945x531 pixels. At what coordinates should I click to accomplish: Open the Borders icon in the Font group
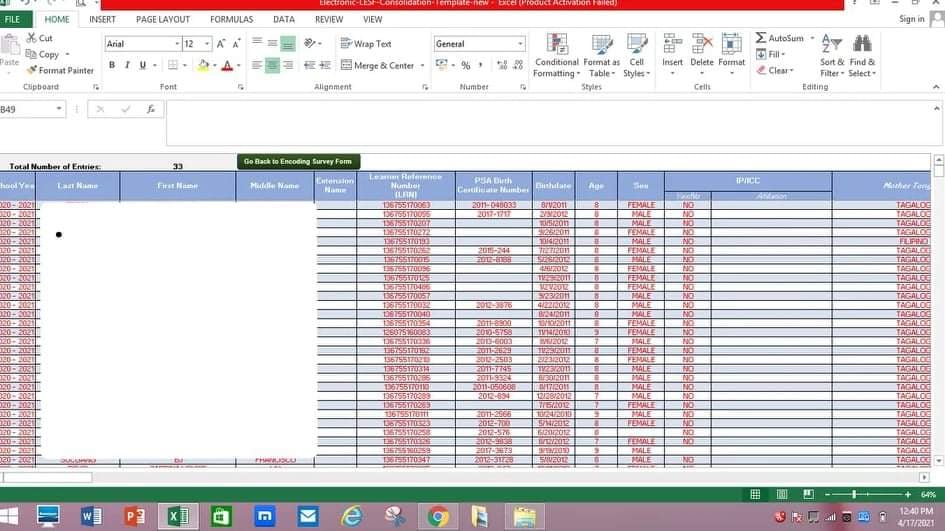(173, 65)
